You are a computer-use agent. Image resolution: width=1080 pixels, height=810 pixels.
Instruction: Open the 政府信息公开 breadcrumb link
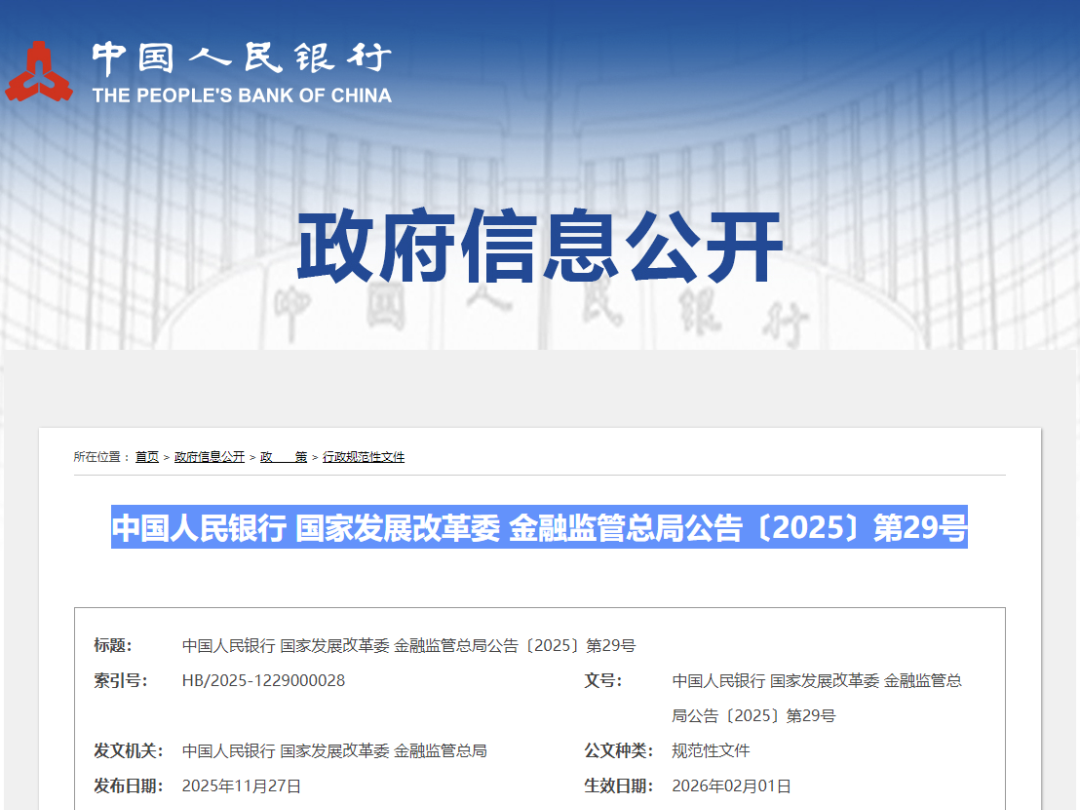click(209, 457)
